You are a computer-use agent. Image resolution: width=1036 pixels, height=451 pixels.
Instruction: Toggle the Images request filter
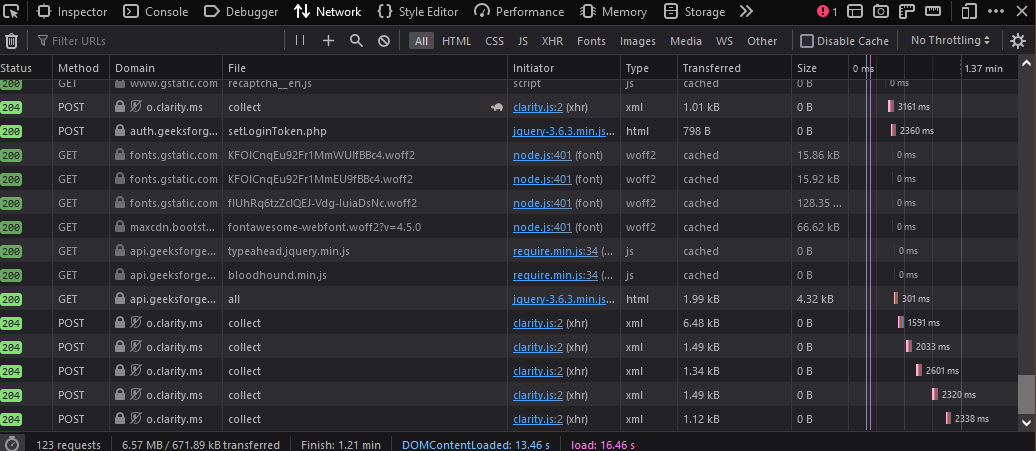tap(637, 41)
